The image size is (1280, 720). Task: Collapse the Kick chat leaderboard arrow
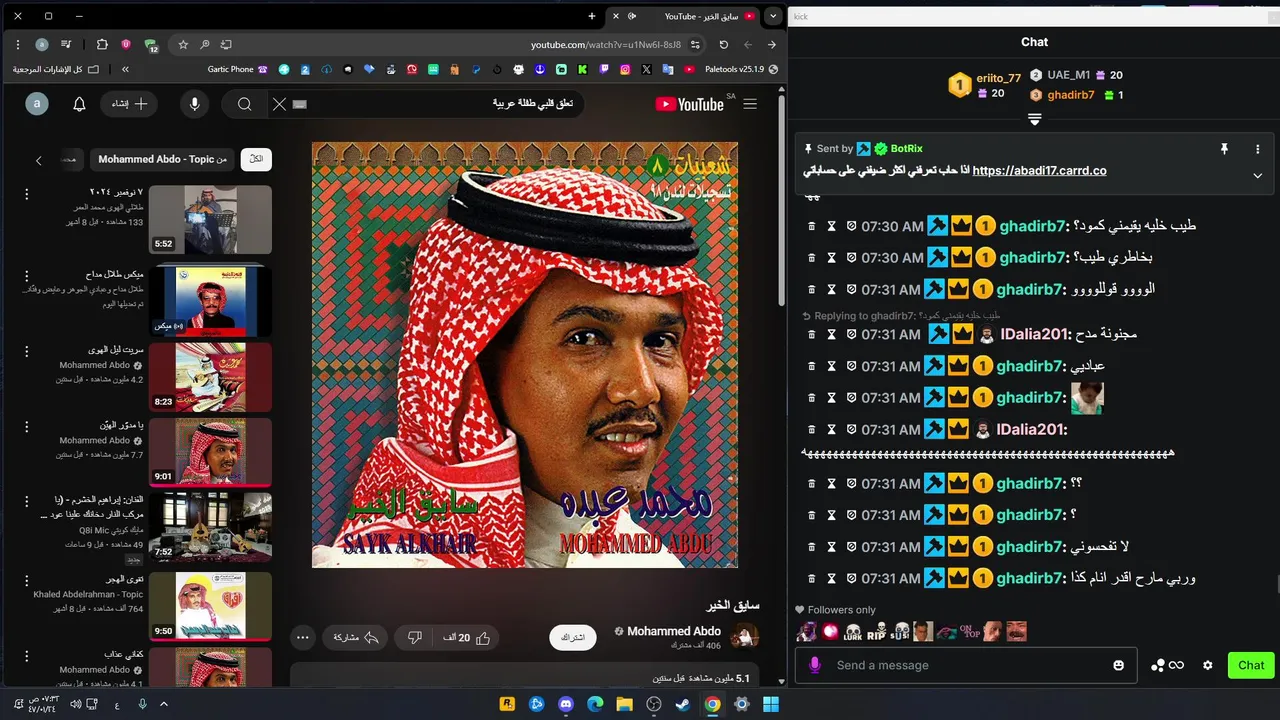pos(1035,120)
